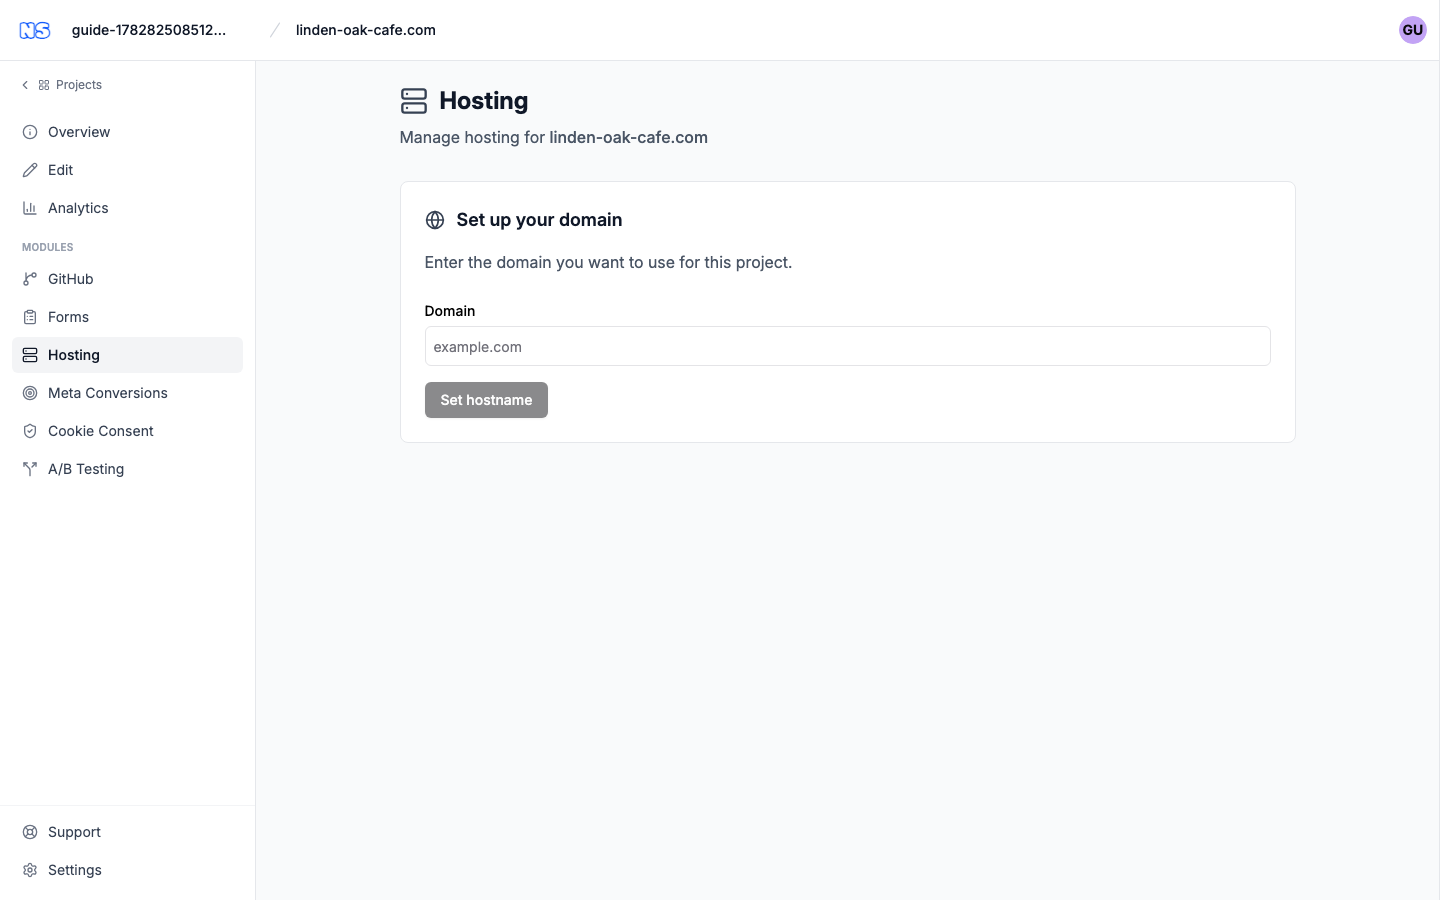This screenshot has width=1440, height=900.
Task: Click the Projects grid icon
Action: click(44, 85)
